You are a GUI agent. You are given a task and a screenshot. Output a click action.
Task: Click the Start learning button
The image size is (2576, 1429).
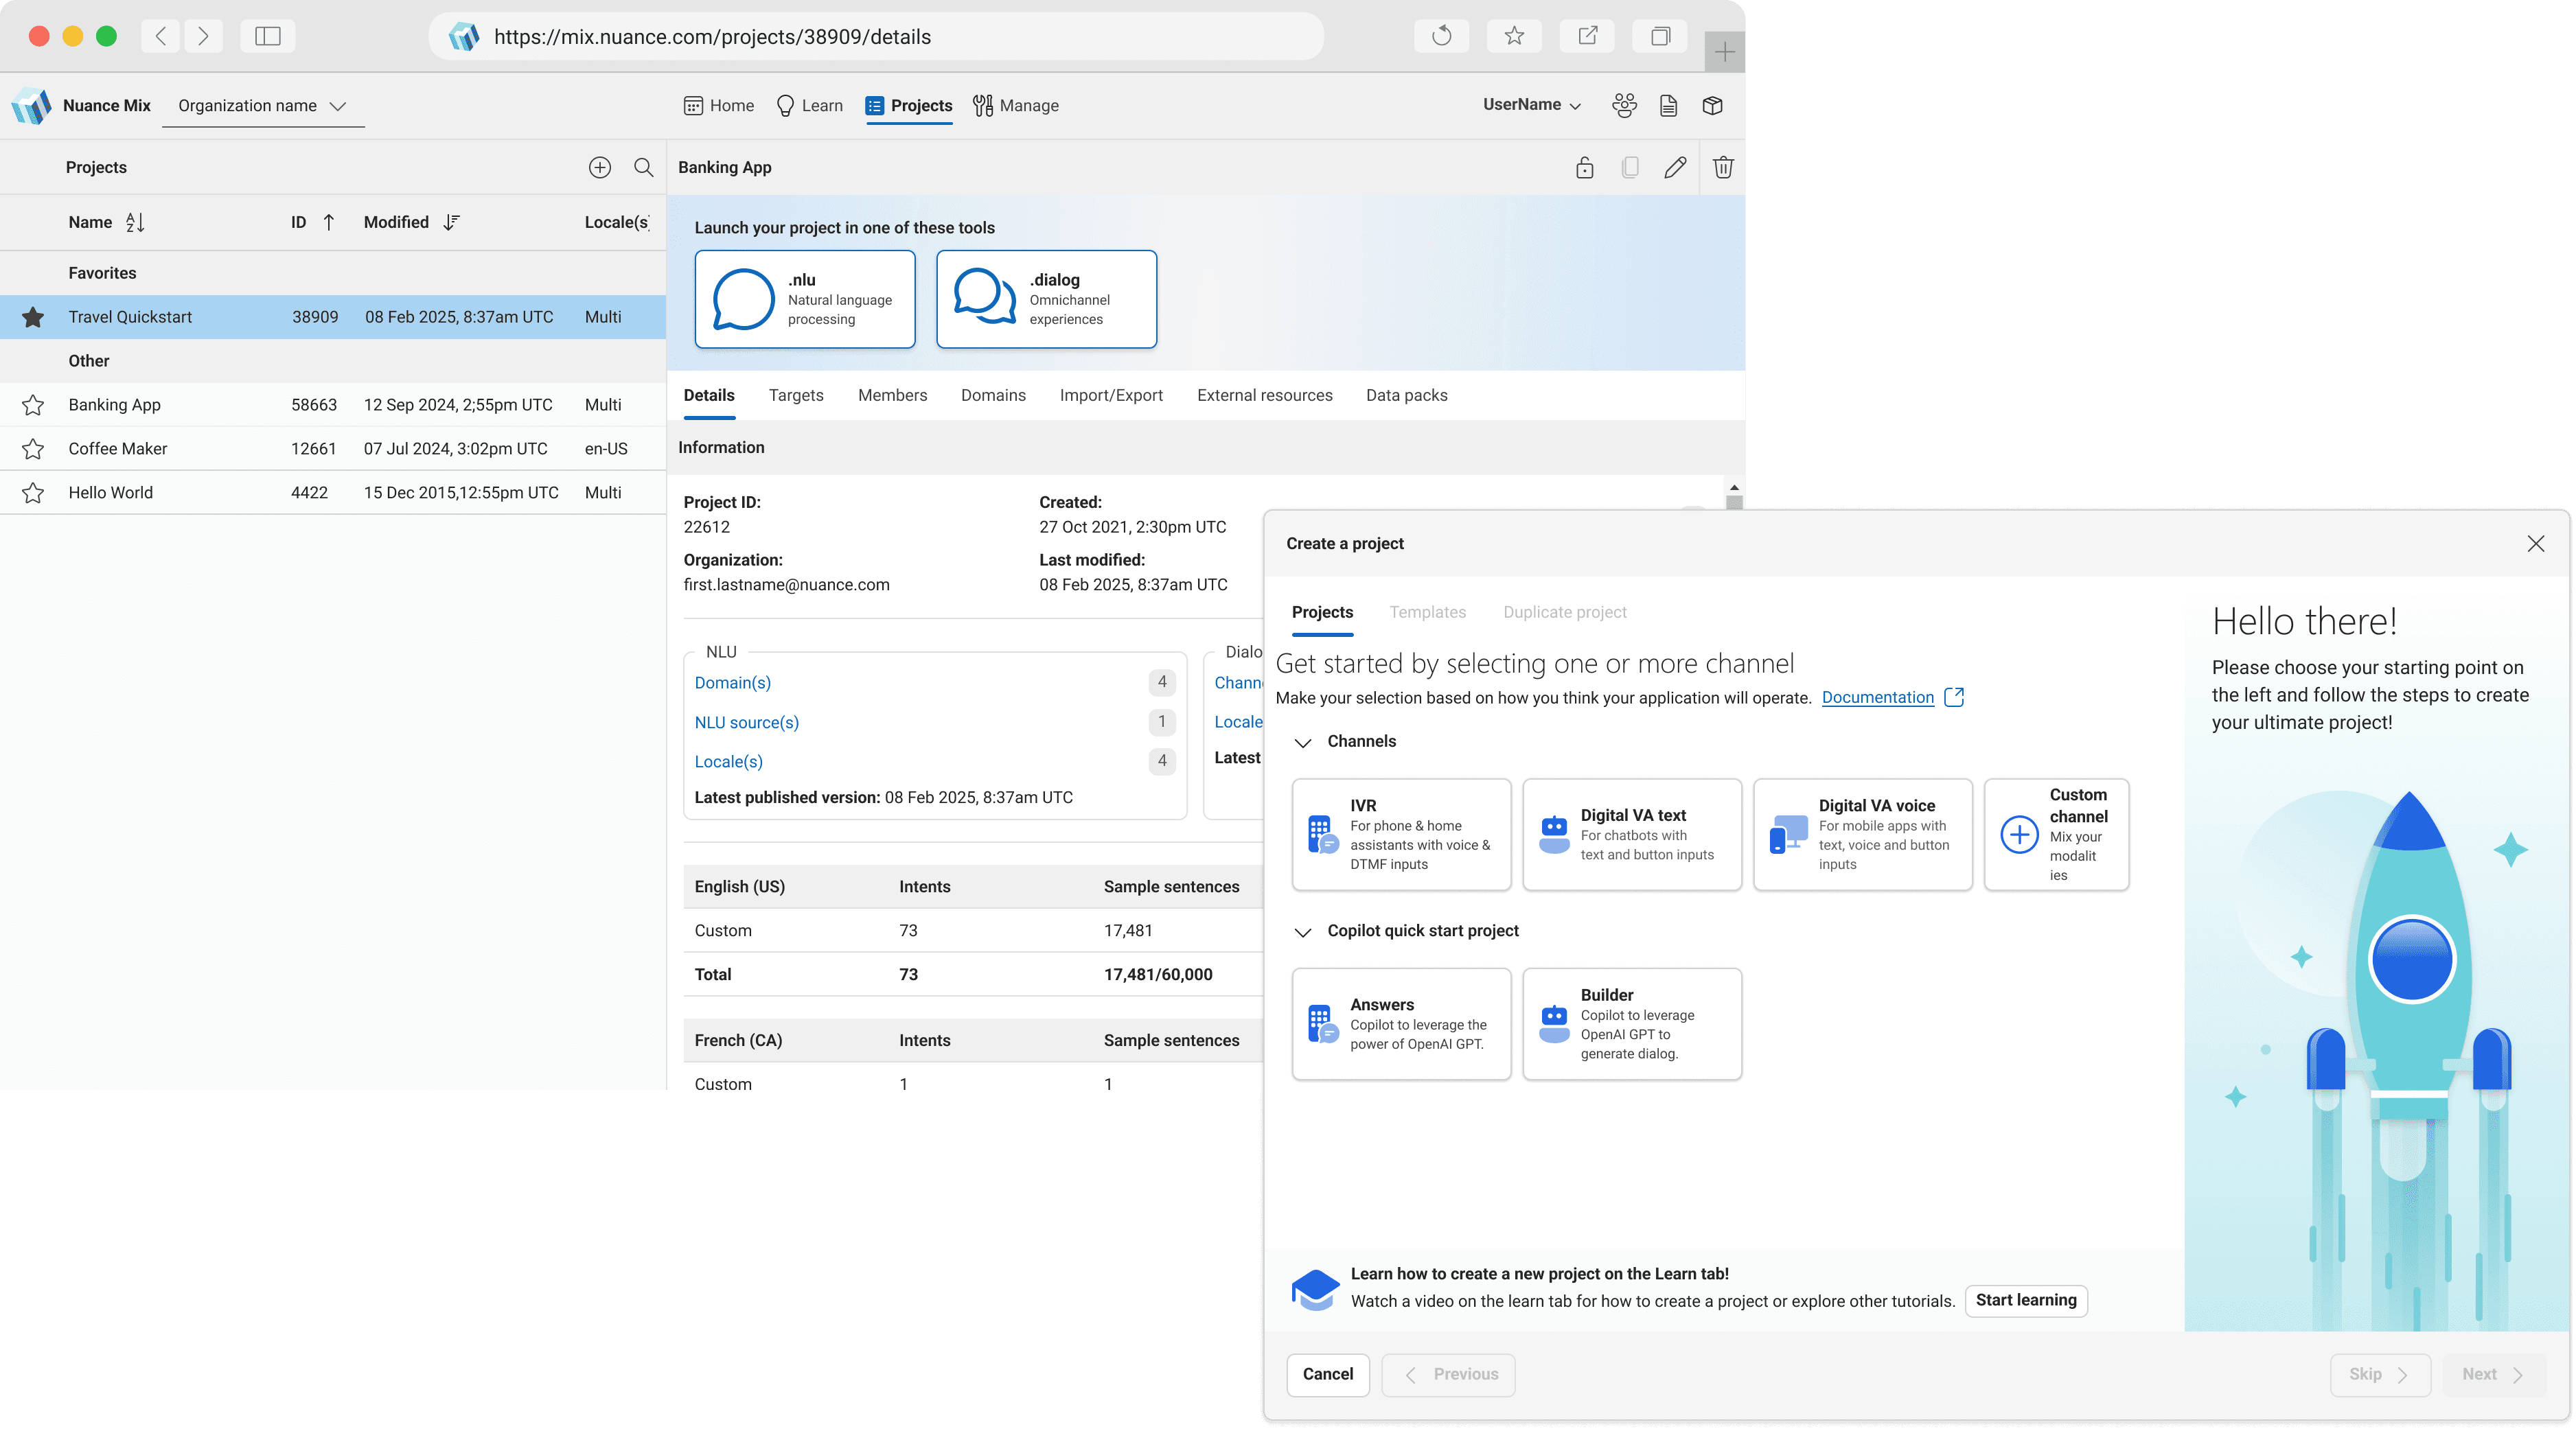[2025, 1300]
